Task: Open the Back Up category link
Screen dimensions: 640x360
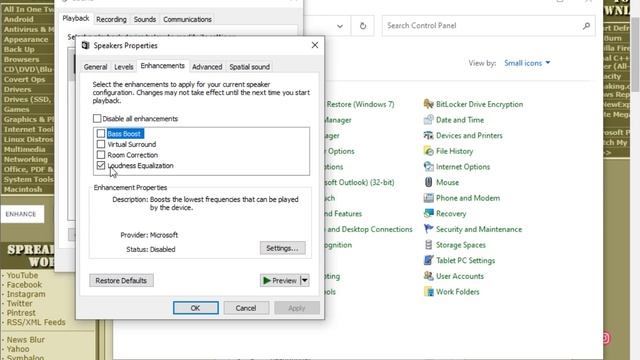Action: [19, 49]
